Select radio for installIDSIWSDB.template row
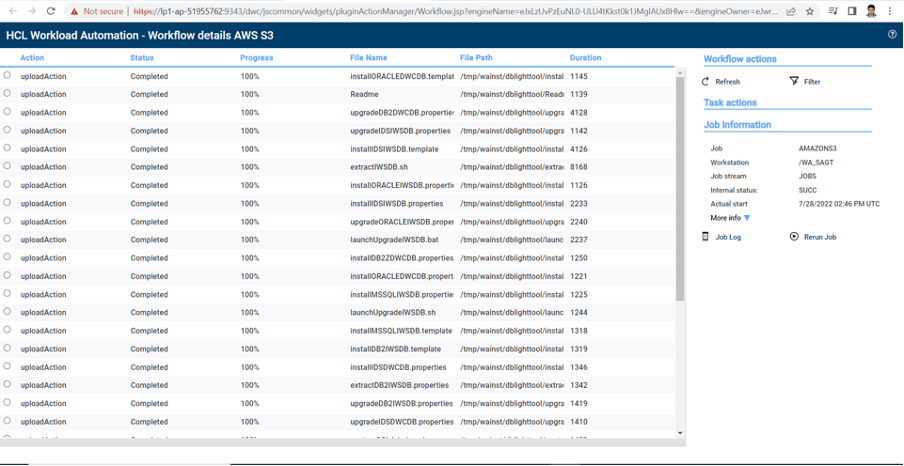 coord(7,148)
